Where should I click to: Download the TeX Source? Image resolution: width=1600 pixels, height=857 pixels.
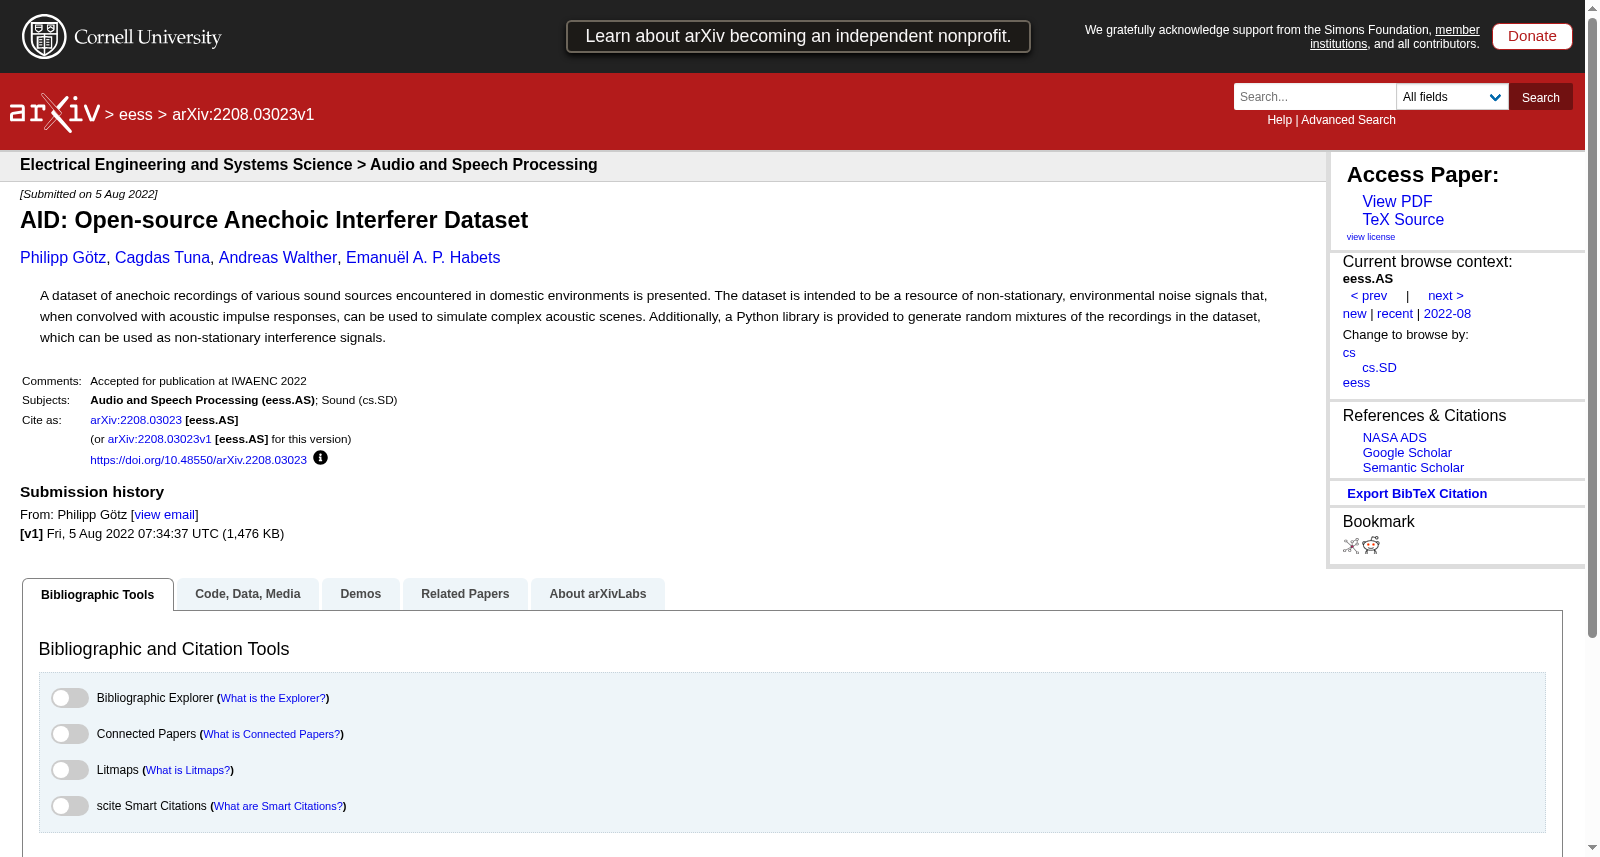pyautogui.click(x=1403, y=219)
